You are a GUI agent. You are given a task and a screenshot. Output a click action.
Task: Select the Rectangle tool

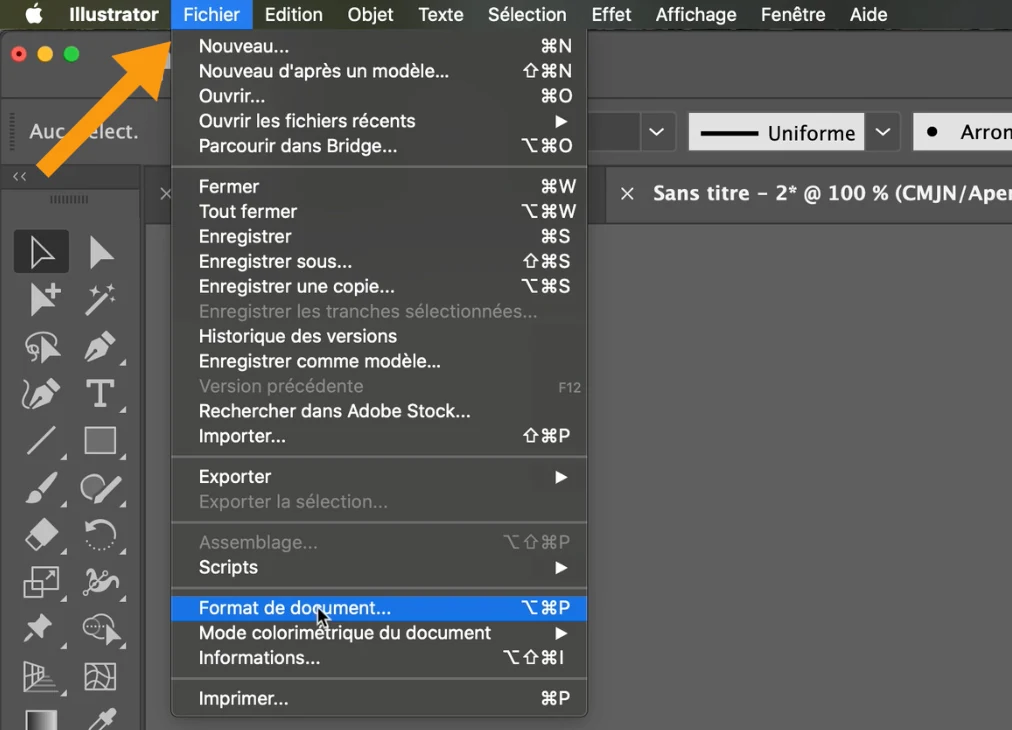[101, 441]
